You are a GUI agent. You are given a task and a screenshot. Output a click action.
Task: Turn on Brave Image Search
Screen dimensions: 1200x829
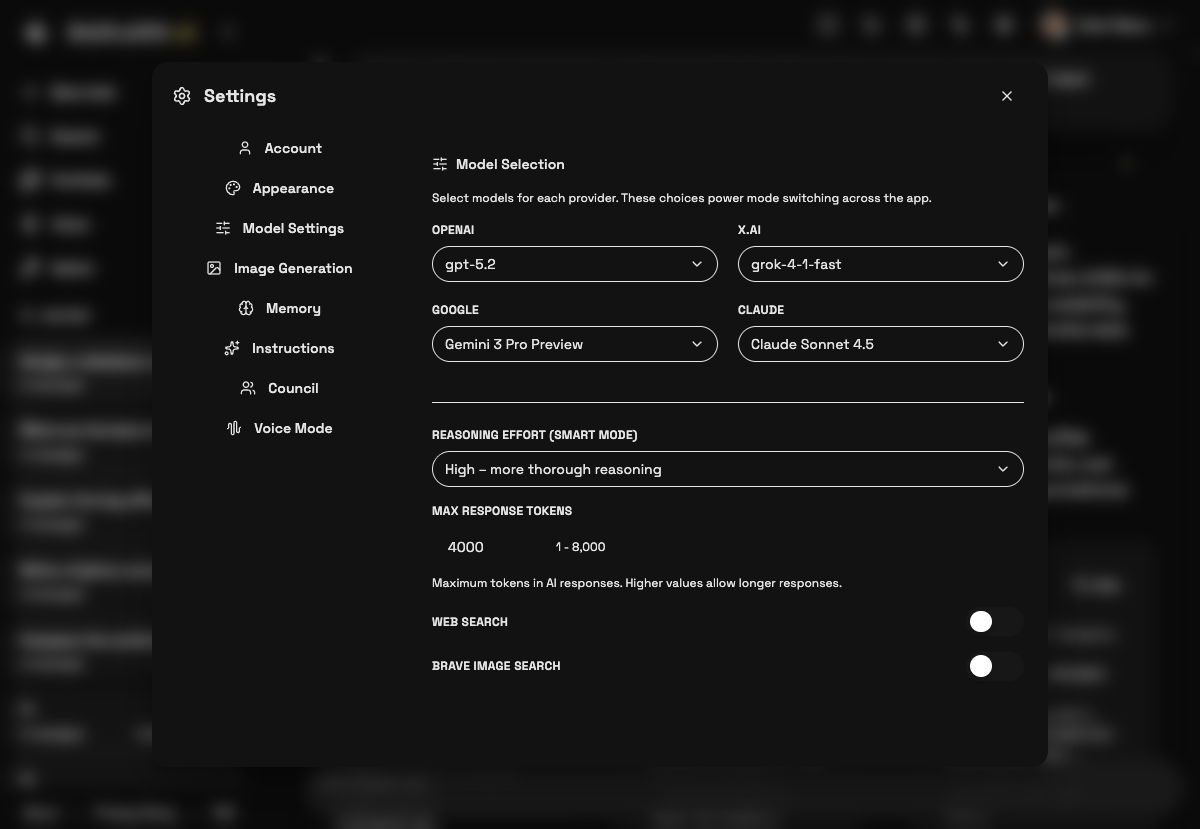tap(996, 666)
